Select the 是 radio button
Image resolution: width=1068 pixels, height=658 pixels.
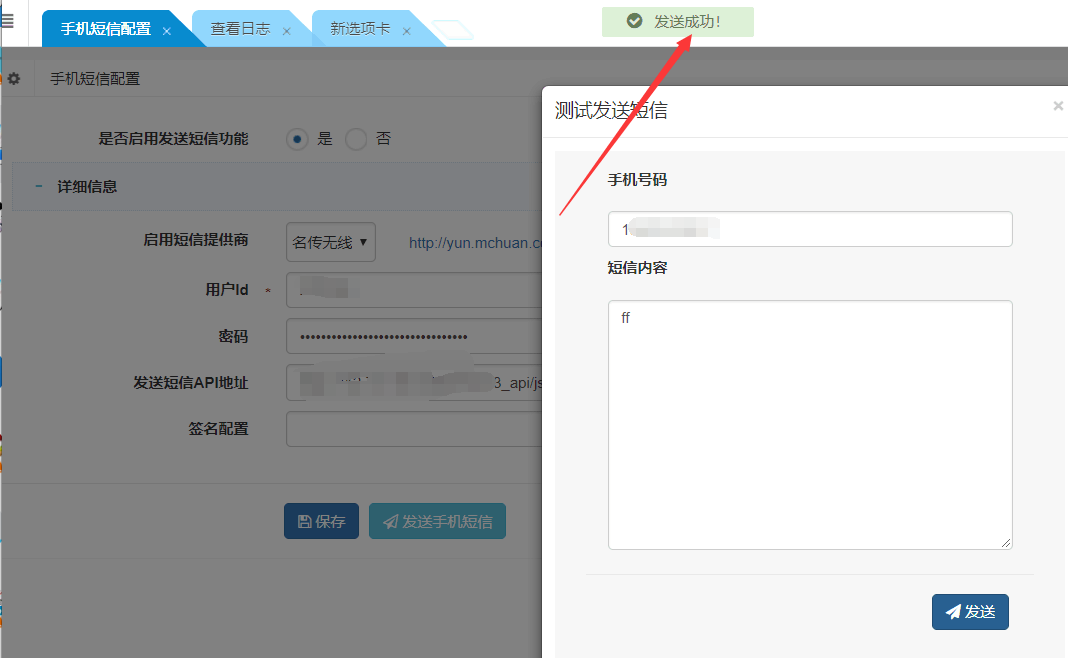(297, 139)
